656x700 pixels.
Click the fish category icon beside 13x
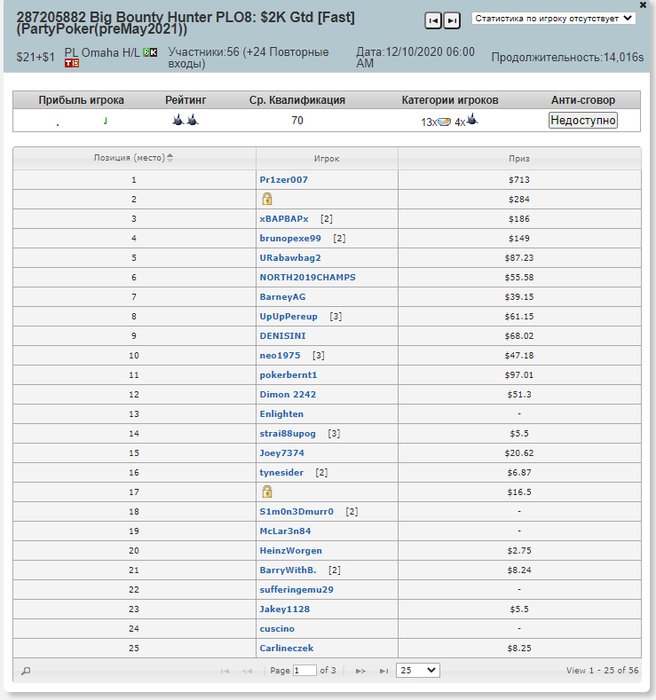coord(444,121)
